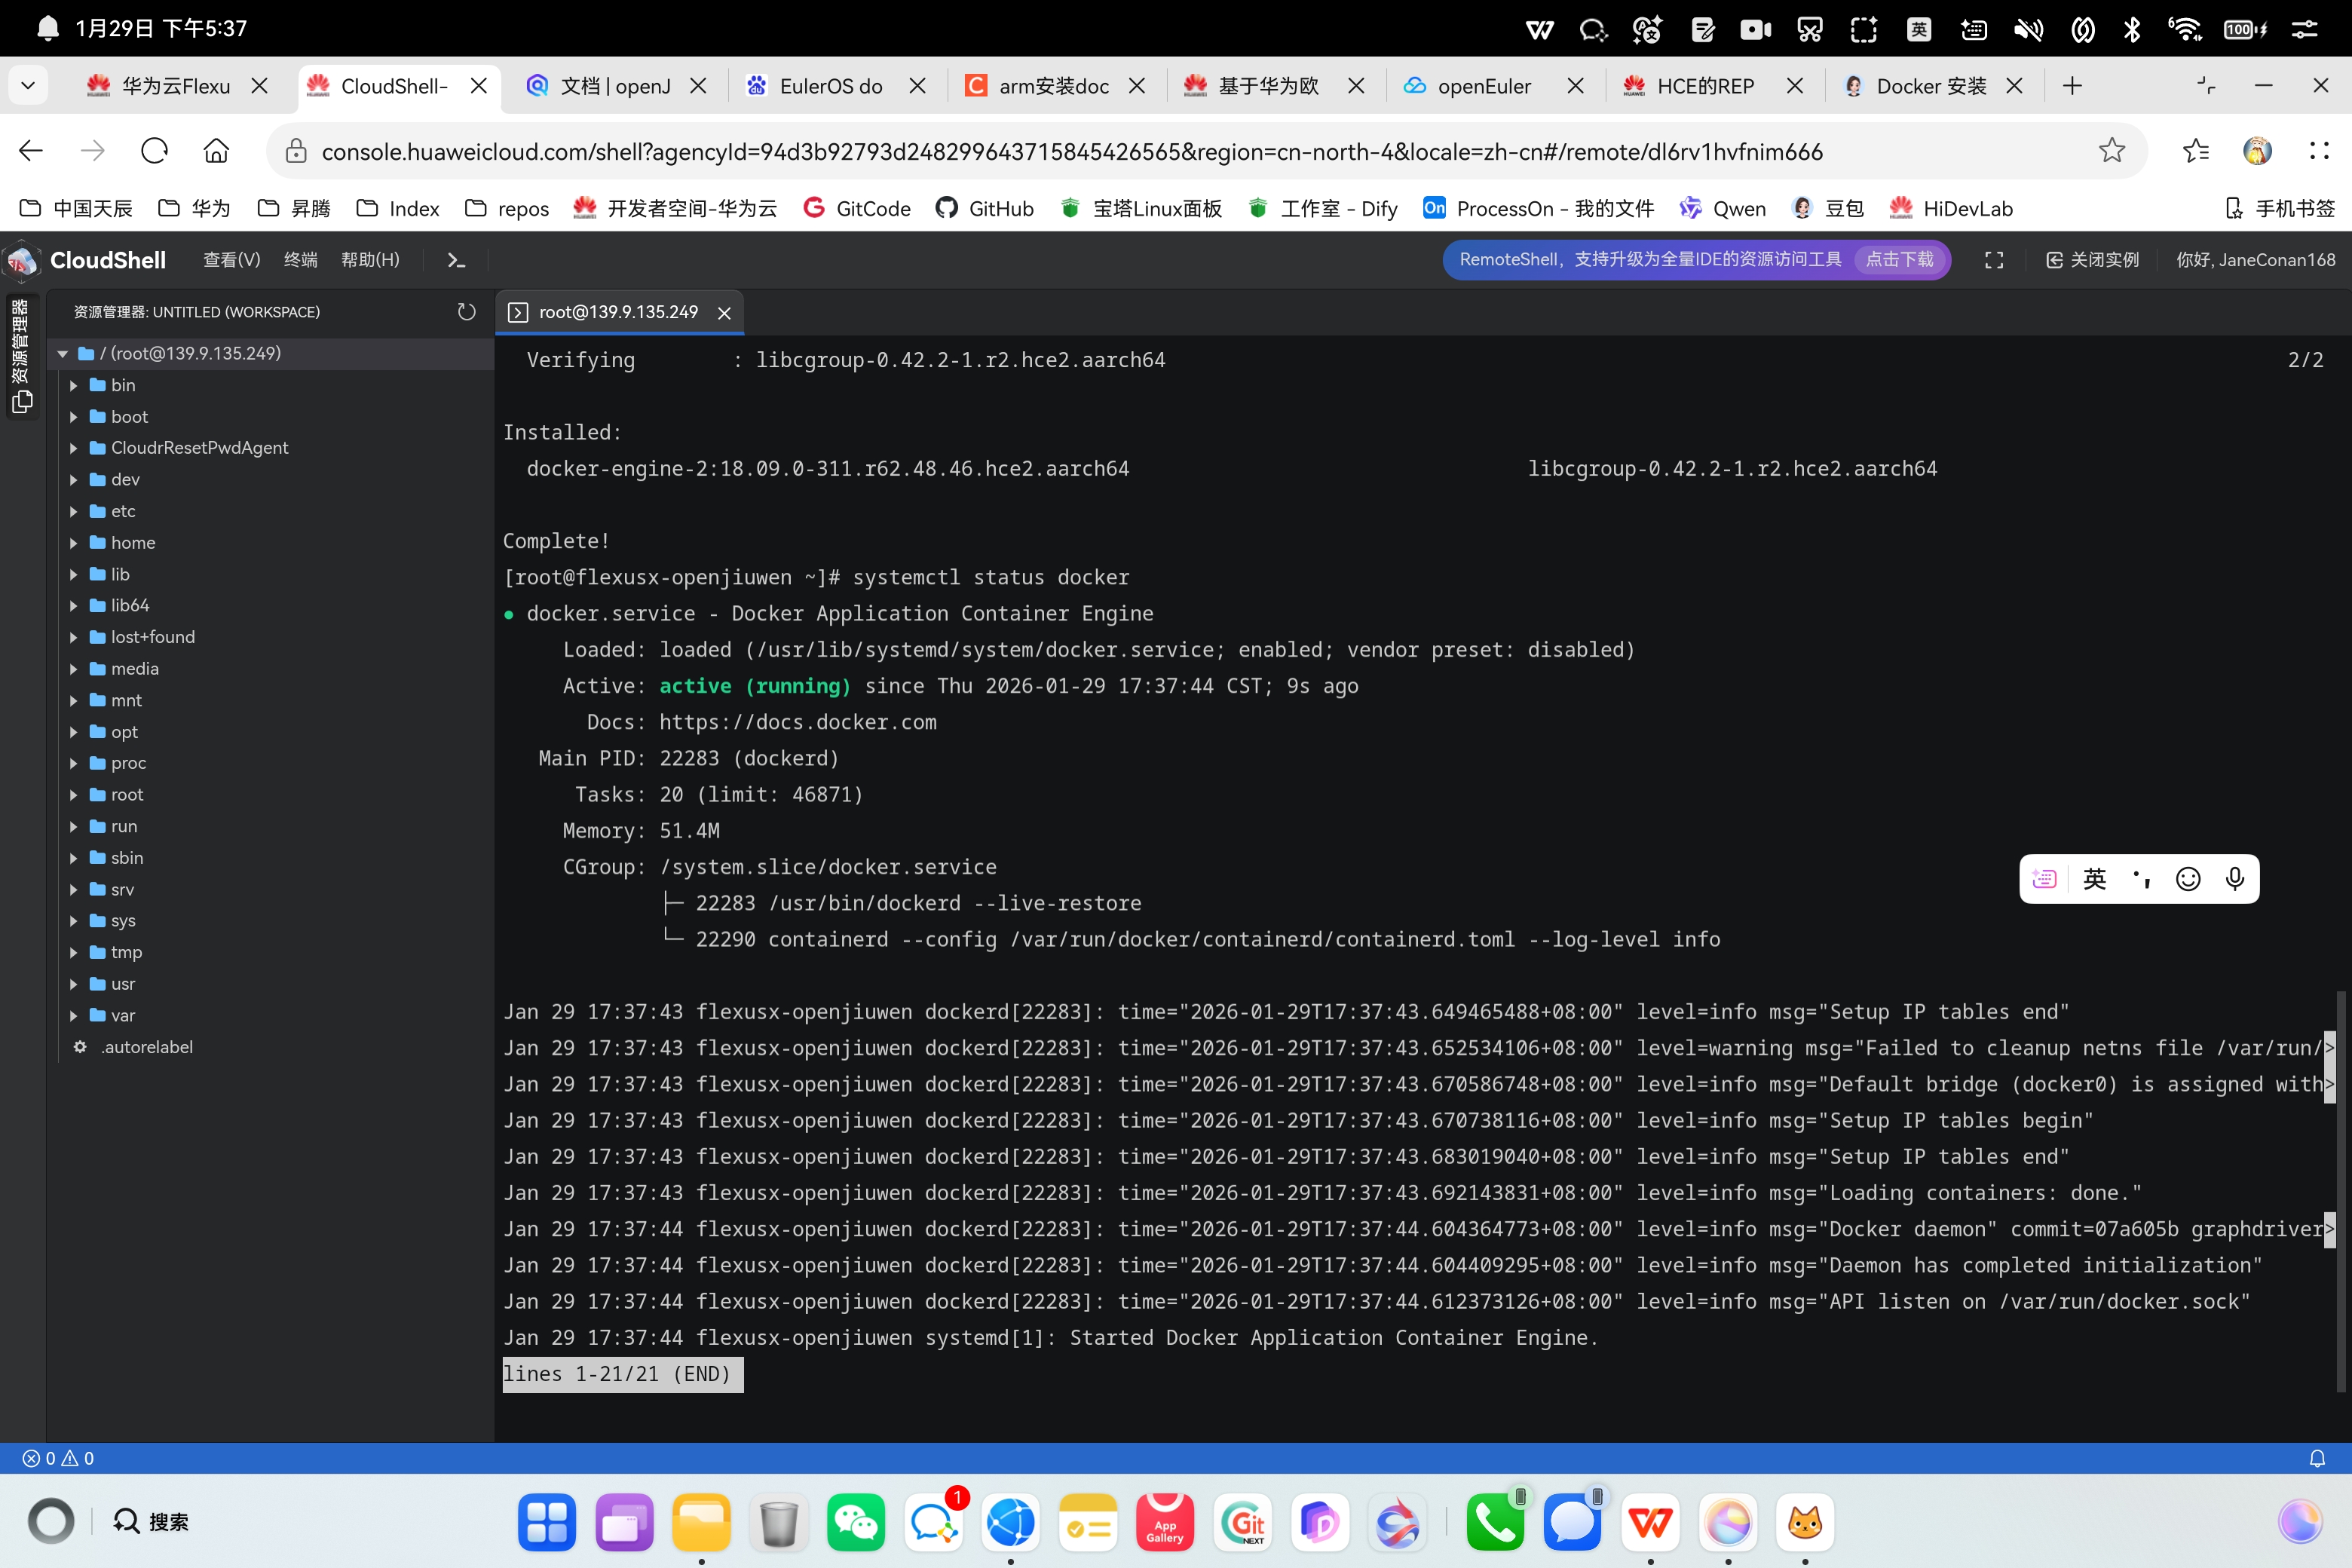Open the notifications bell in status bar
2352x1568 pixels.
tap(2316, 1458)
